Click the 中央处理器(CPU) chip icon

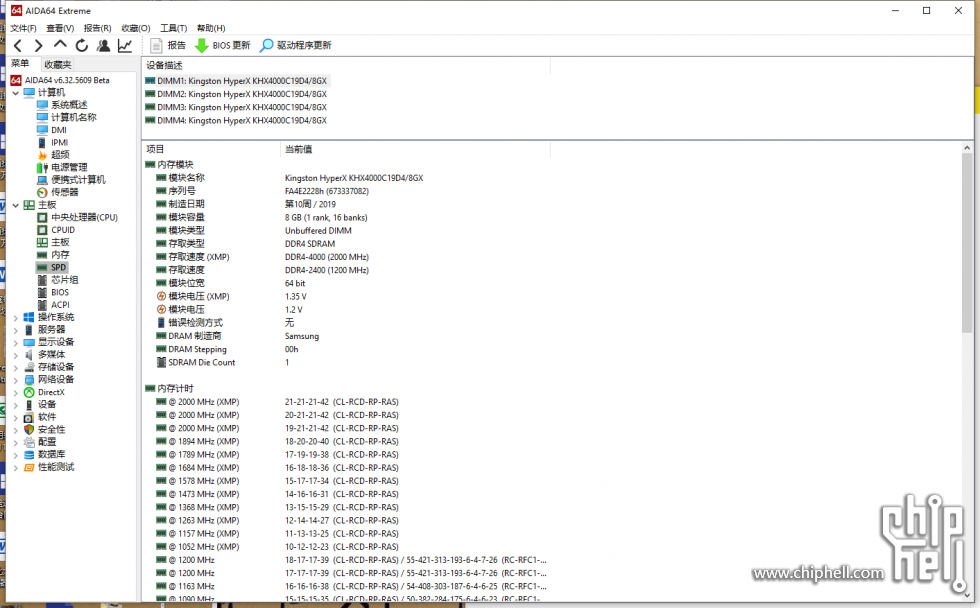(x=42, y=217)
